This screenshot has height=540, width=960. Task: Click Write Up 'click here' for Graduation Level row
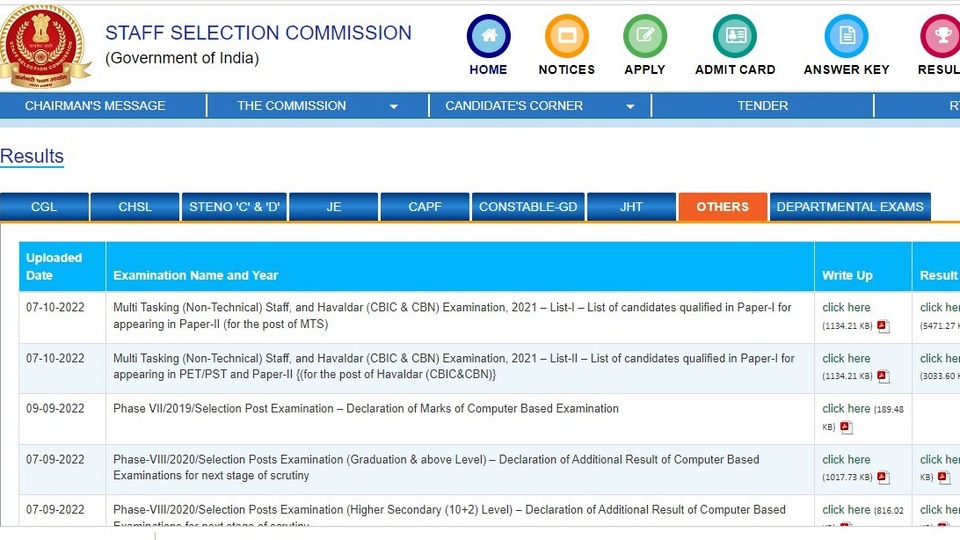coord(846,459)
